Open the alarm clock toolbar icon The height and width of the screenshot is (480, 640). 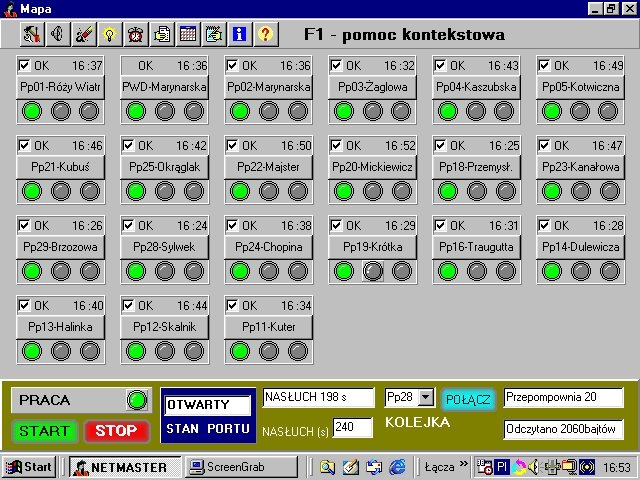(x=136, y=34)
